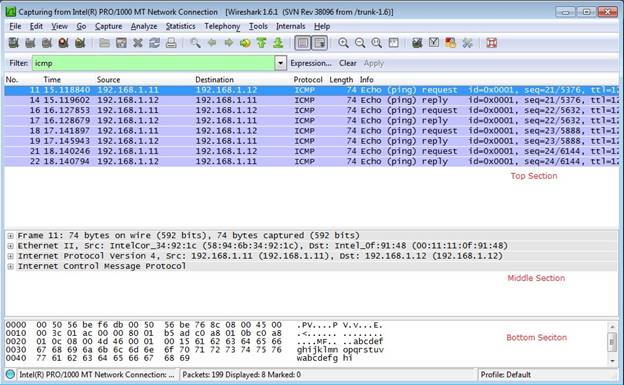The height and width of the screenshot is (385, 624).
Task: Jump to the first packet icon
Action: click(x=261, y=43)
